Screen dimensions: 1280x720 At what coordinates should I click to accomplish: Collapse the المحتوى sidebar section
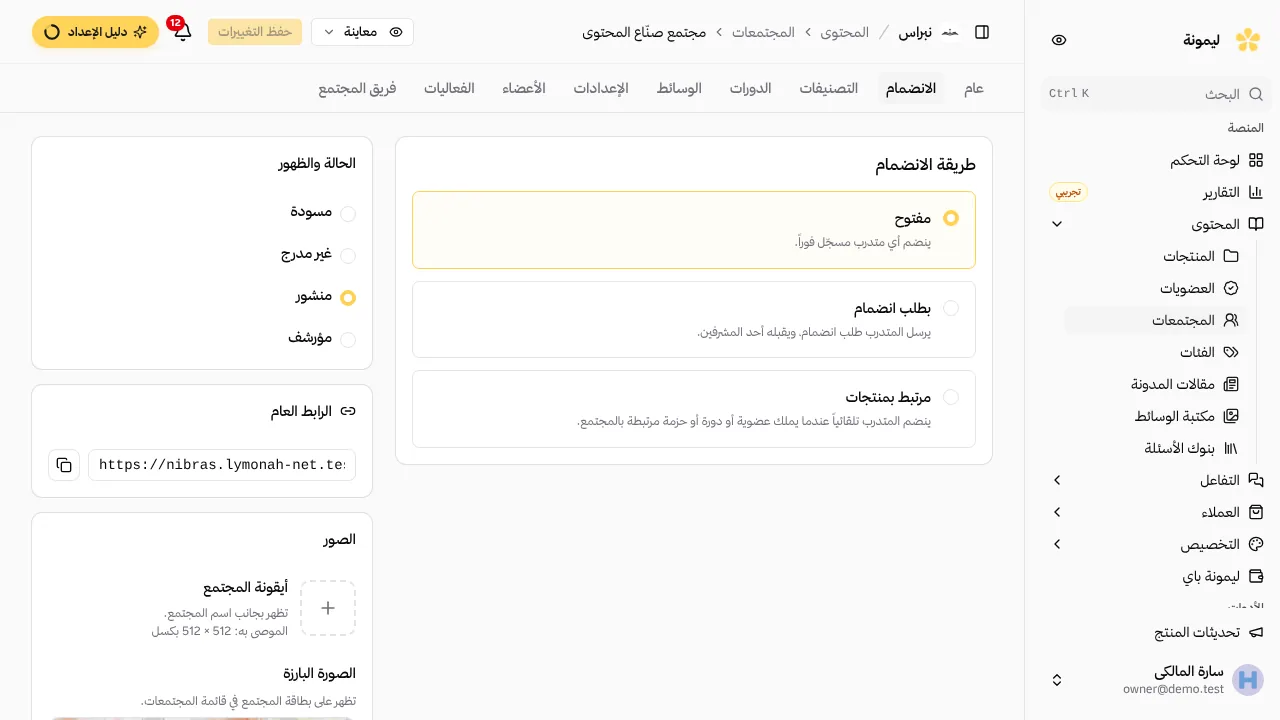click(x=1057, y=224)
